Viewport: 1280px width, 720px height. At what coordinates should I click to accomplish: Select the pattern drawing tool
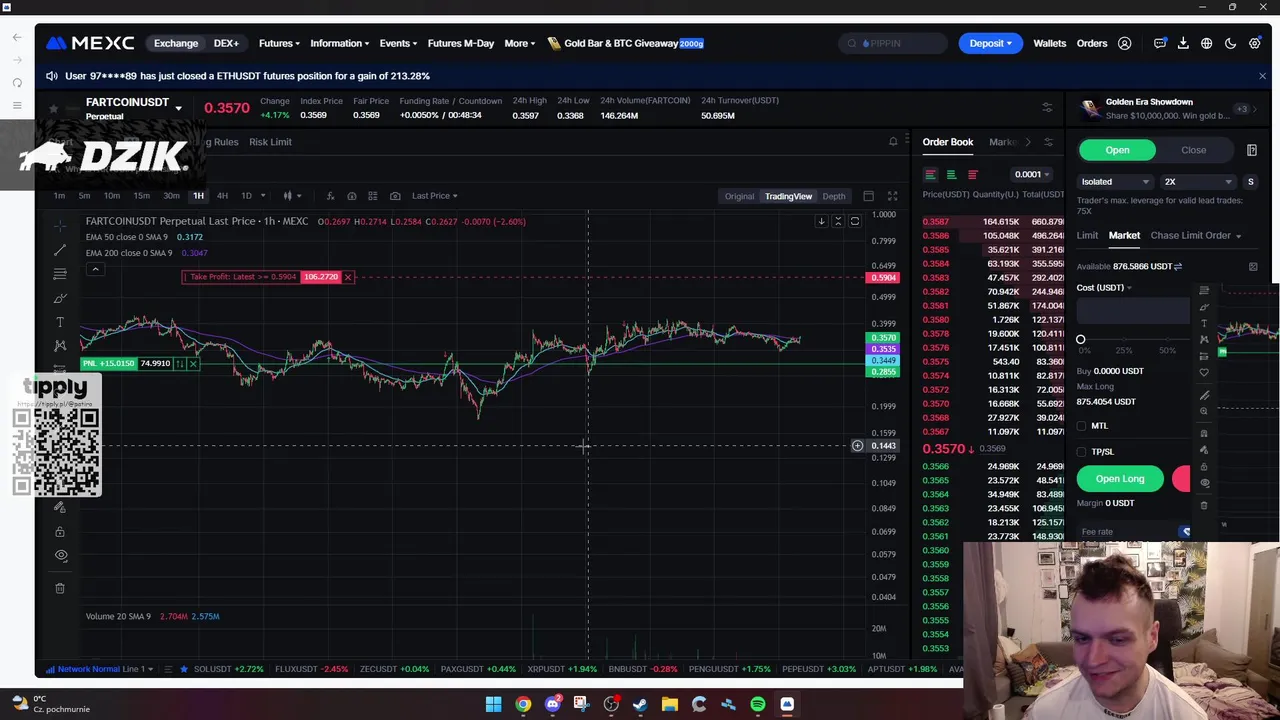[x=60, y=346]
